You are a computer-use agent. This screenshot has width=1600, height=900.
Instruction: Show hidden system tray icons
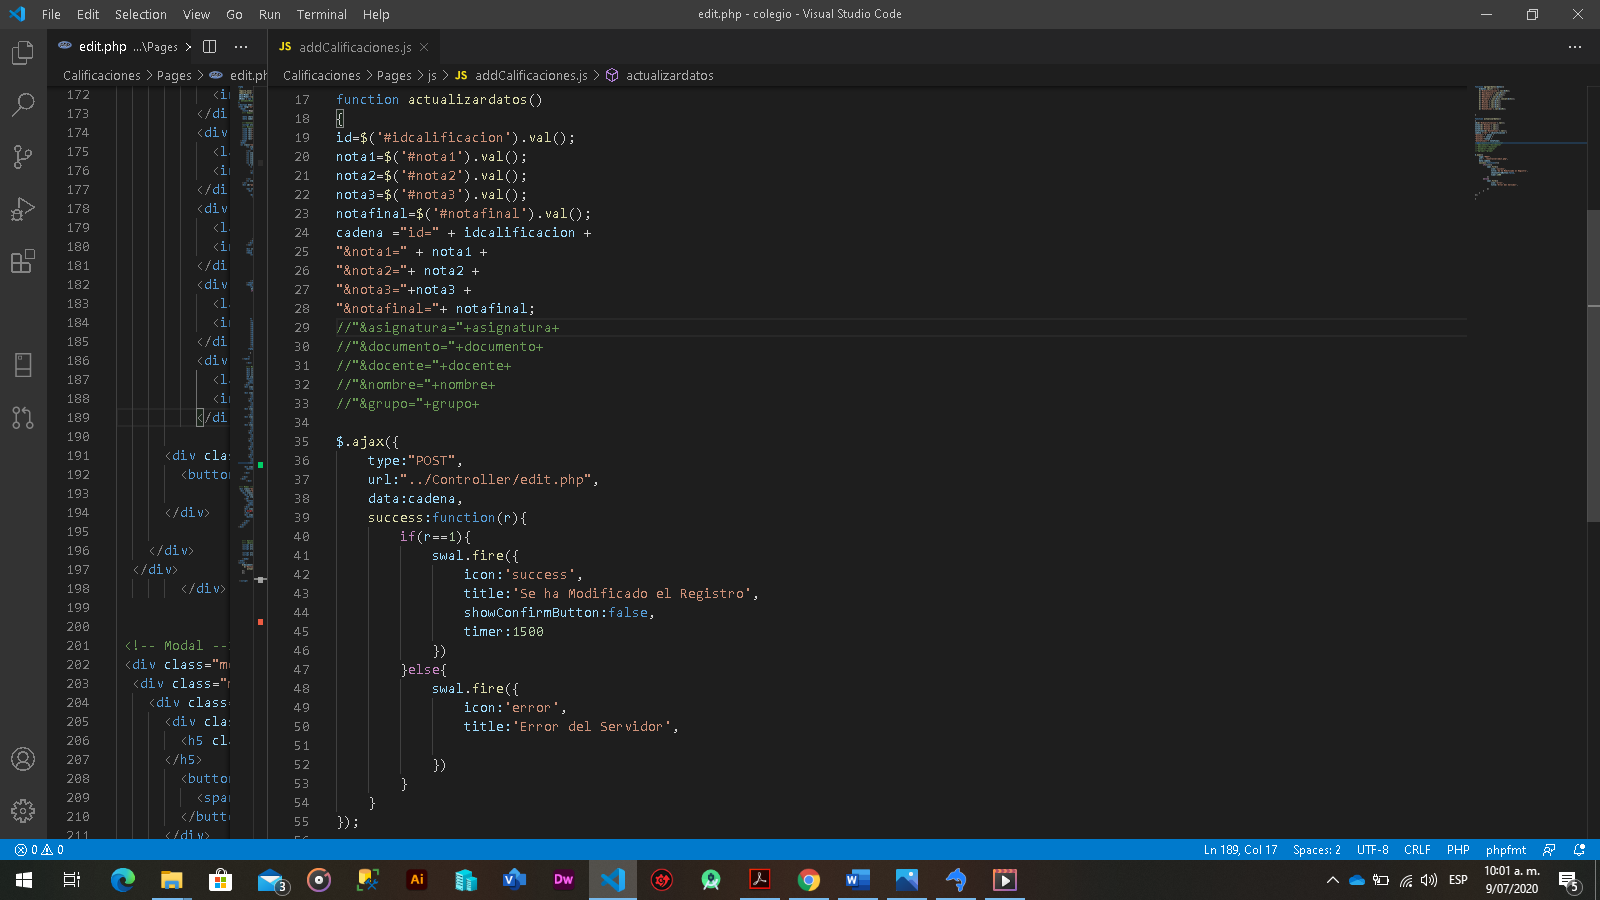pos(1332,880)
